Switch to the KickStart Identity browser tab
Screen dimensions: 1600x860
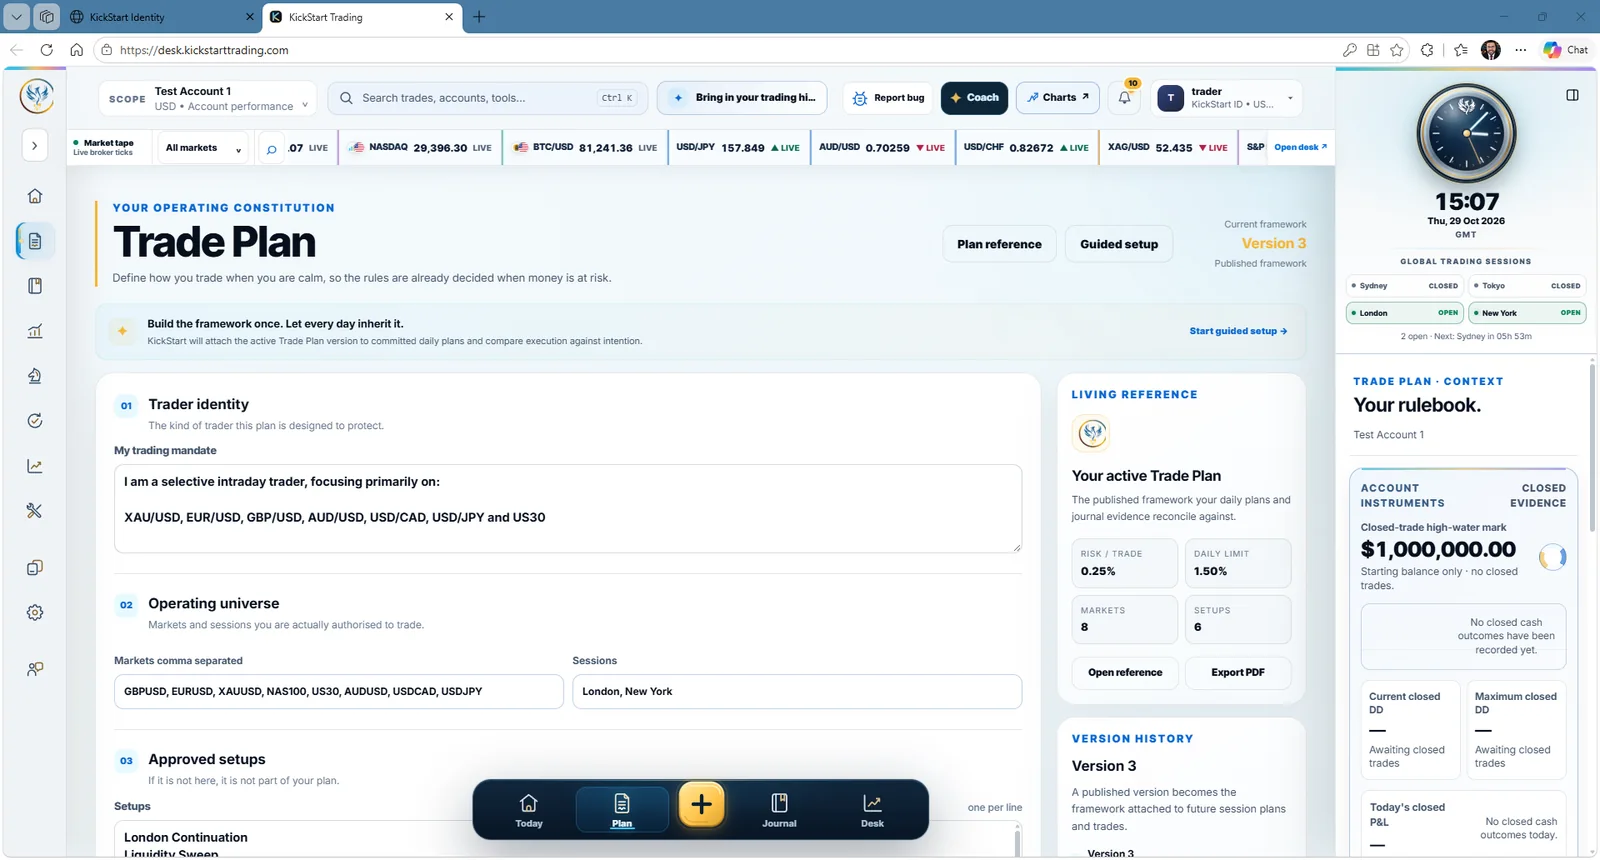coord(161,17)
